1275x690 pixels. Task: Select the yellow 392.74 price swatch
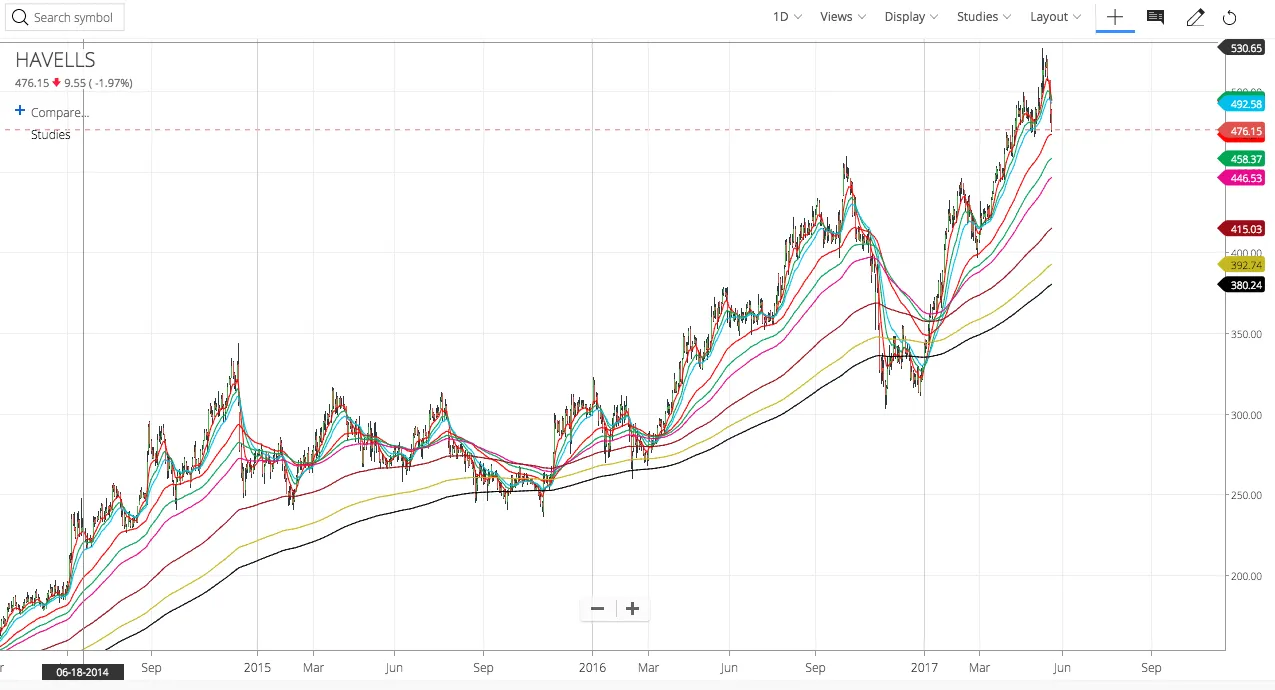(x=1242, y=265)
